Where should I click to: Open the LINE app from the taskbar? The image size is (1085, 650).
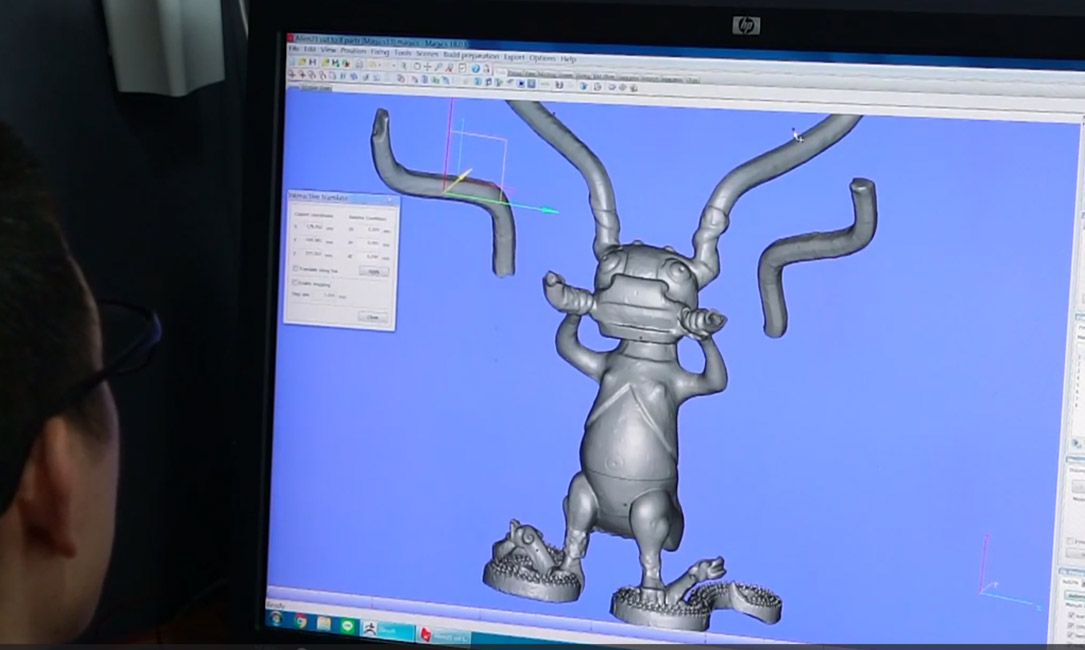point(347,626)
